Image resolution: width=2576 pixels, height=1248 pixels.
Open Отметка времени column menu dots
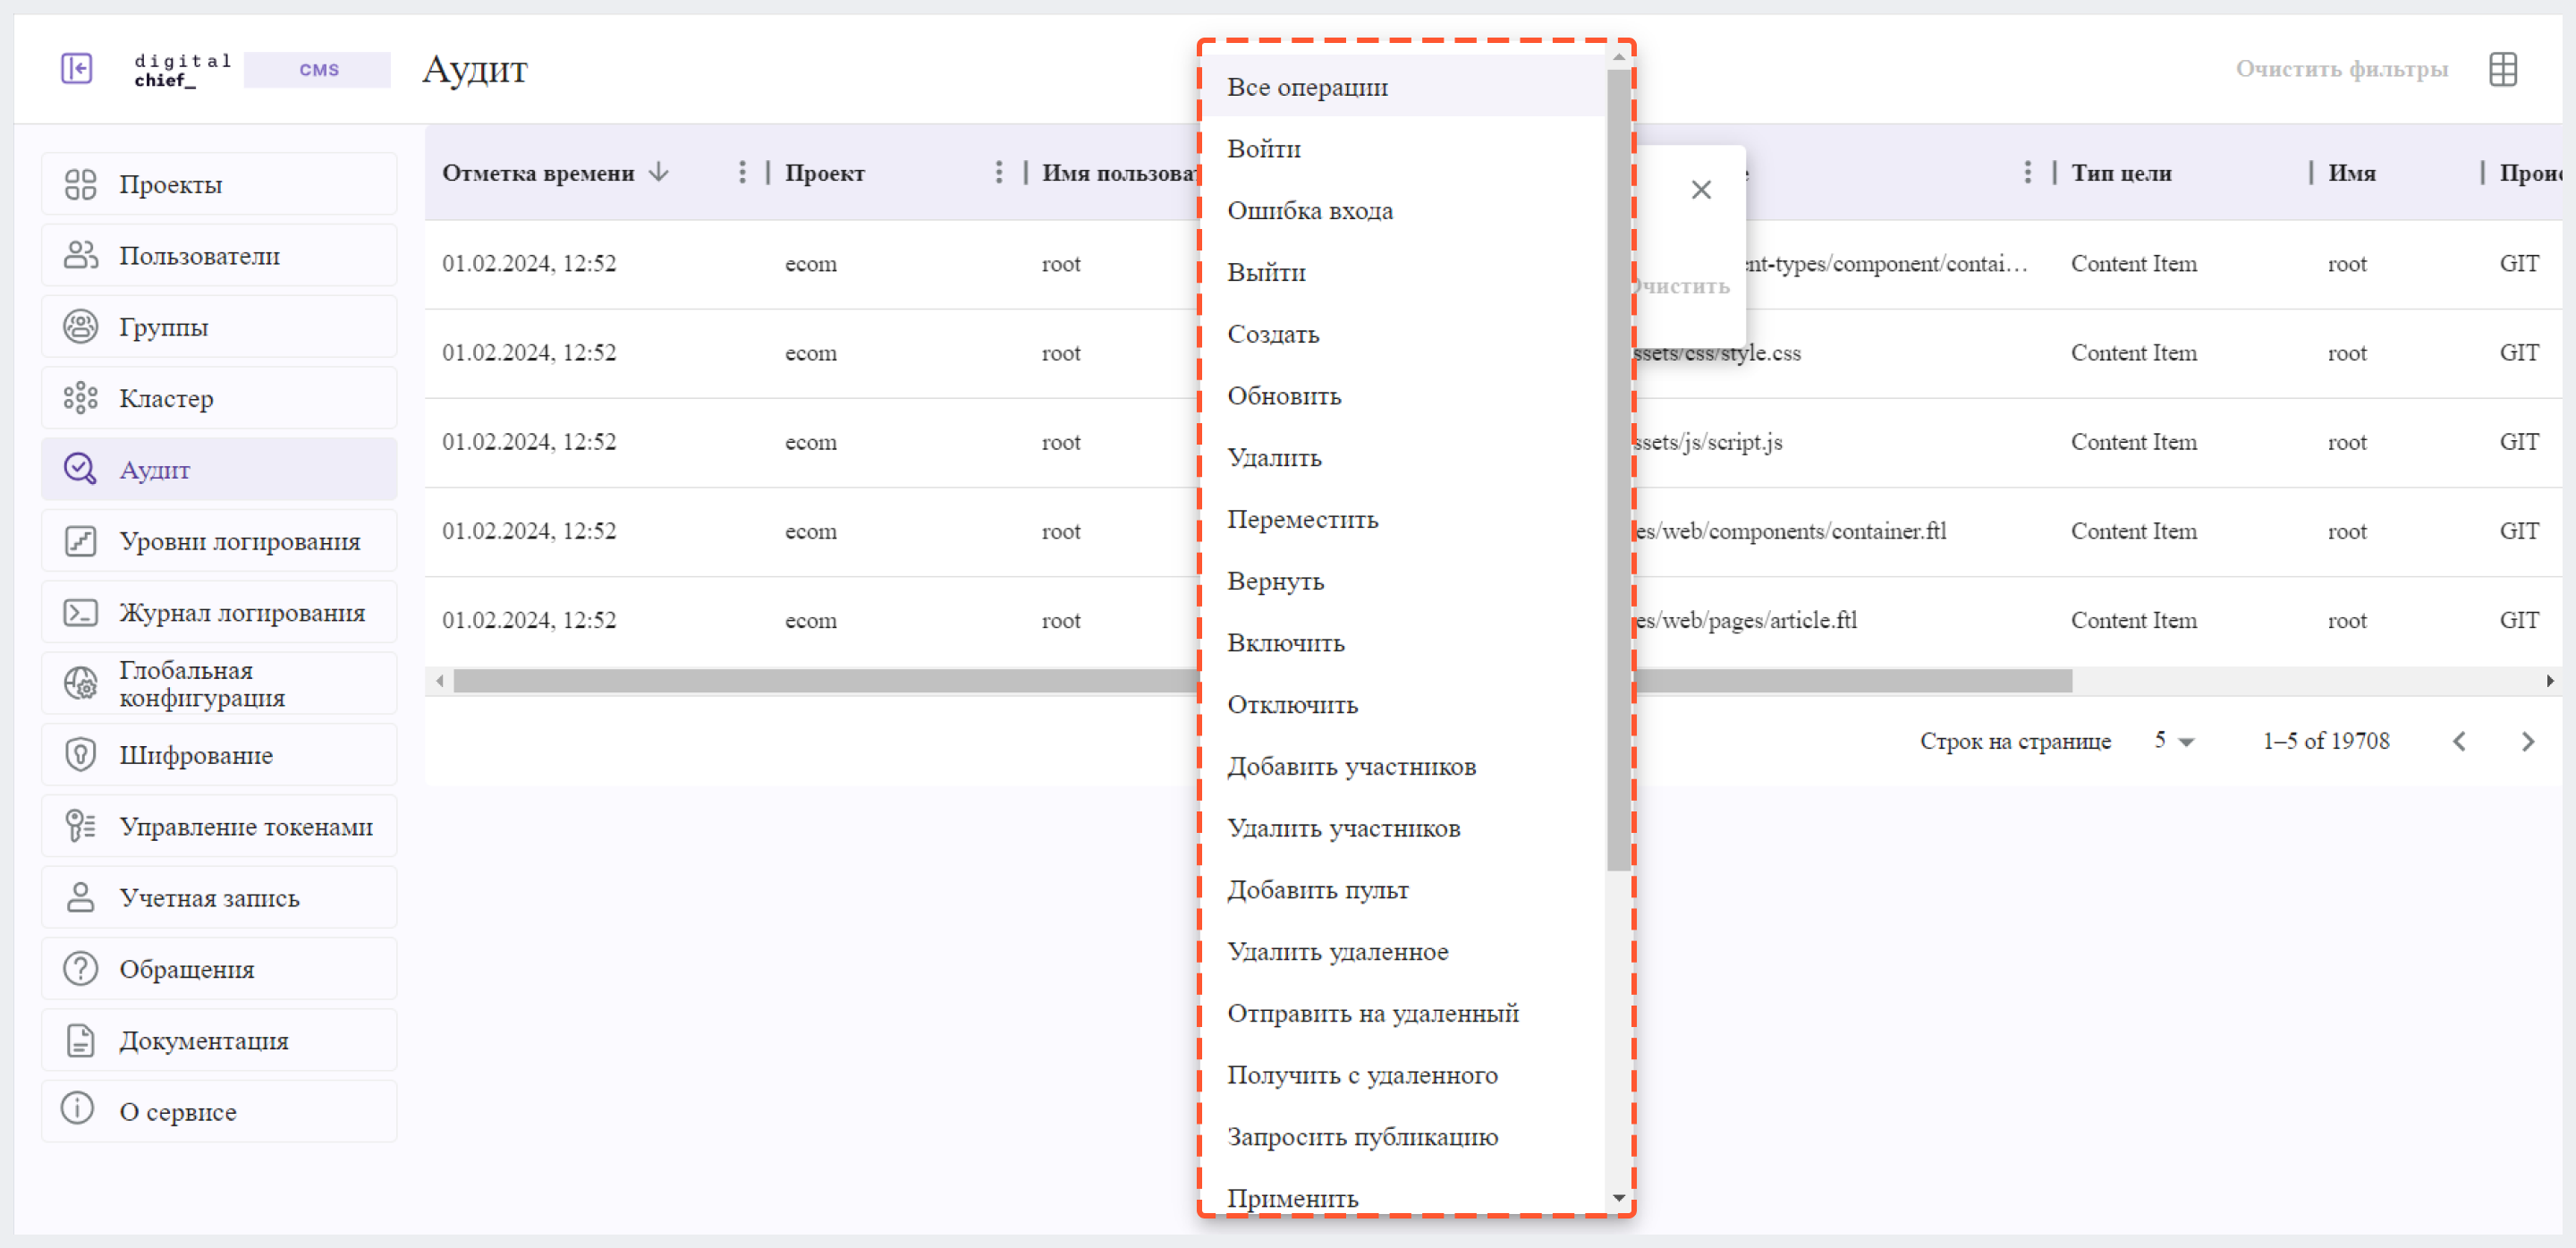point(741,172)
